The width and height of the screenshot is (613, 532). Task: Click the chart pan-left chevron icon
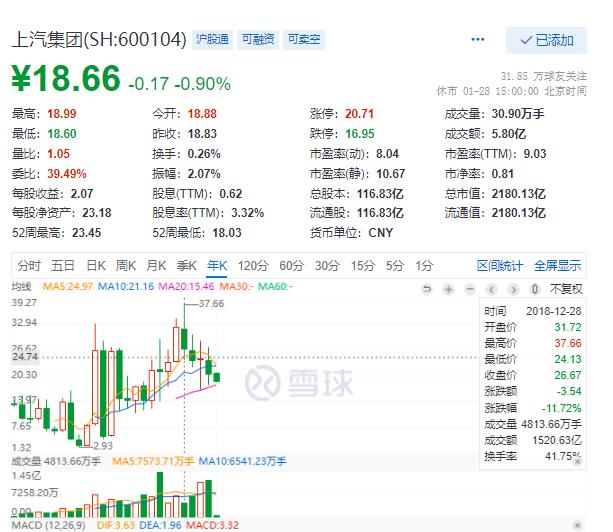coord(491,289)
